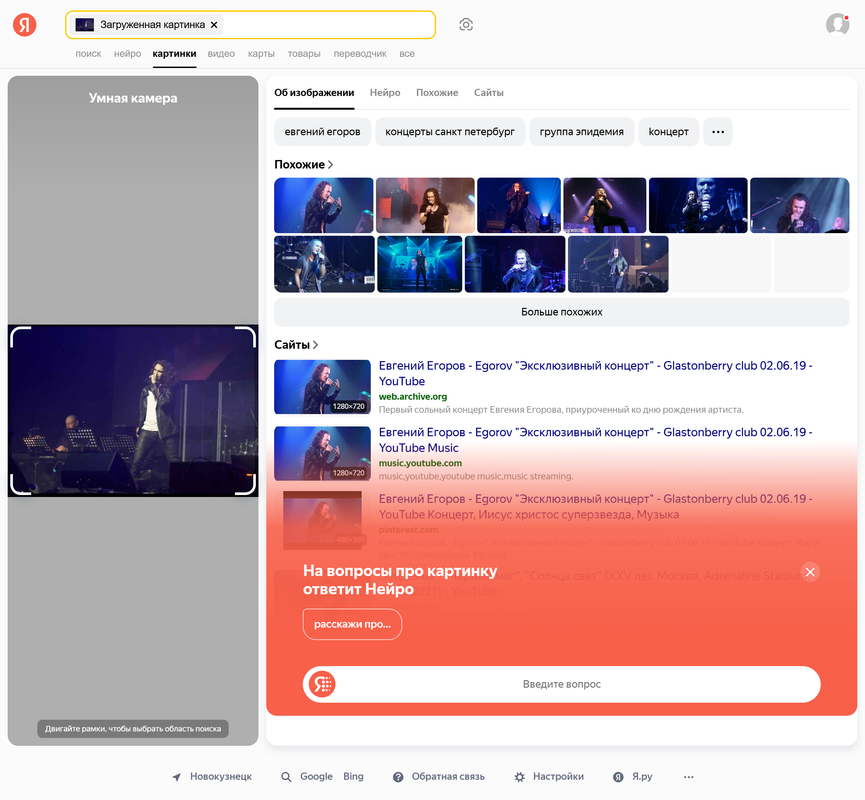Image resolution: width=865 pixels, height=800 pixels.
Task: Open the Я.ру footer link
Action: click(642, 777)
